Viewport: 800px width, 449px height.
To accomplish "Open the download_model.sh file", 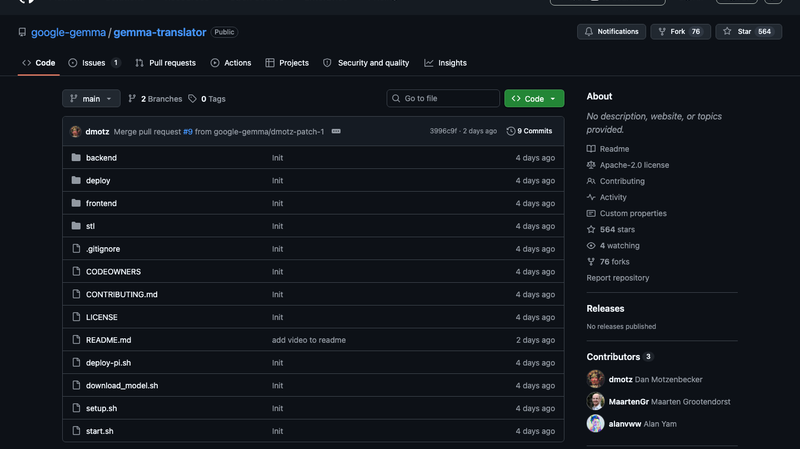I will [x=122, y=386].
